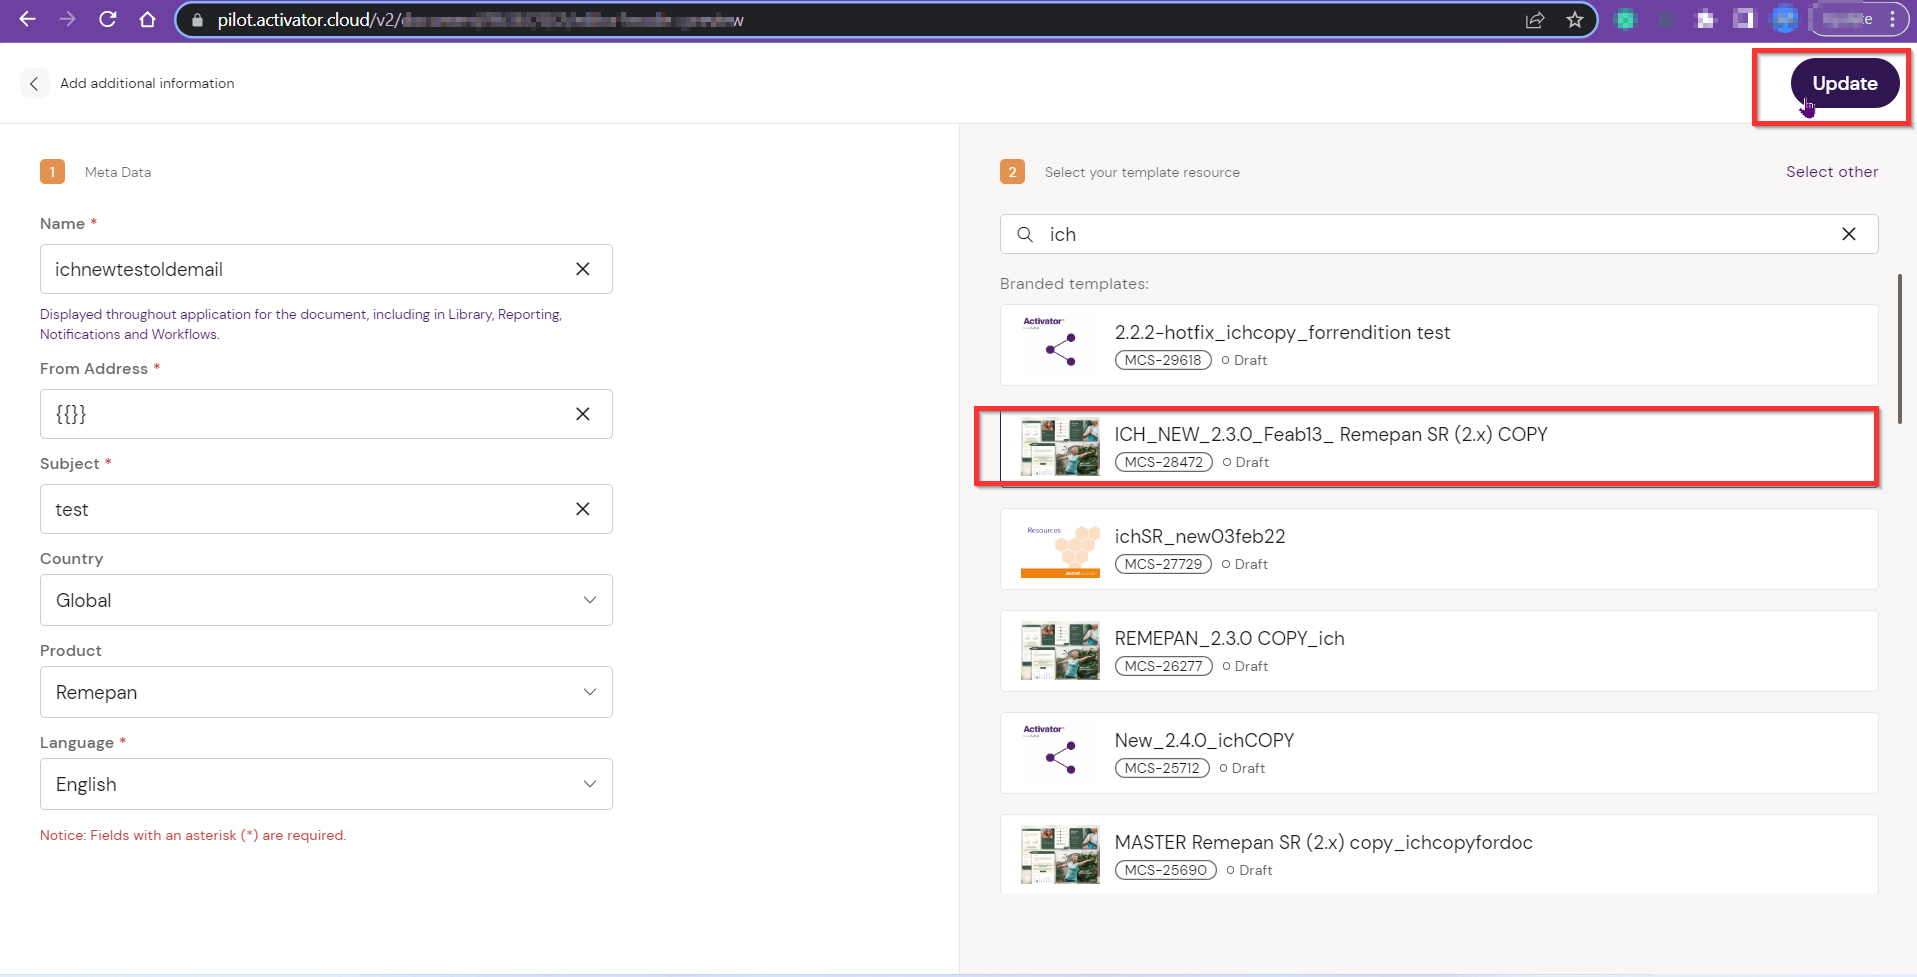The height and width of the screenshot is (977, 1917).
Task: Click the back arrow beside Add additional information
Action: click(x=34, y=84)
